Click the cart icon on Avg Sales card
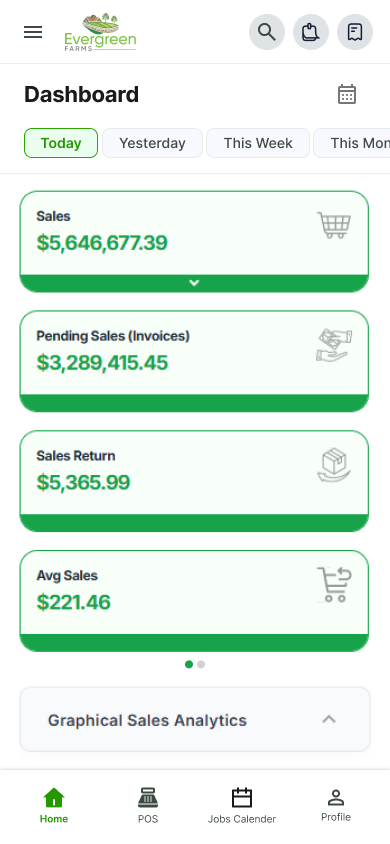 coord(334,585)
